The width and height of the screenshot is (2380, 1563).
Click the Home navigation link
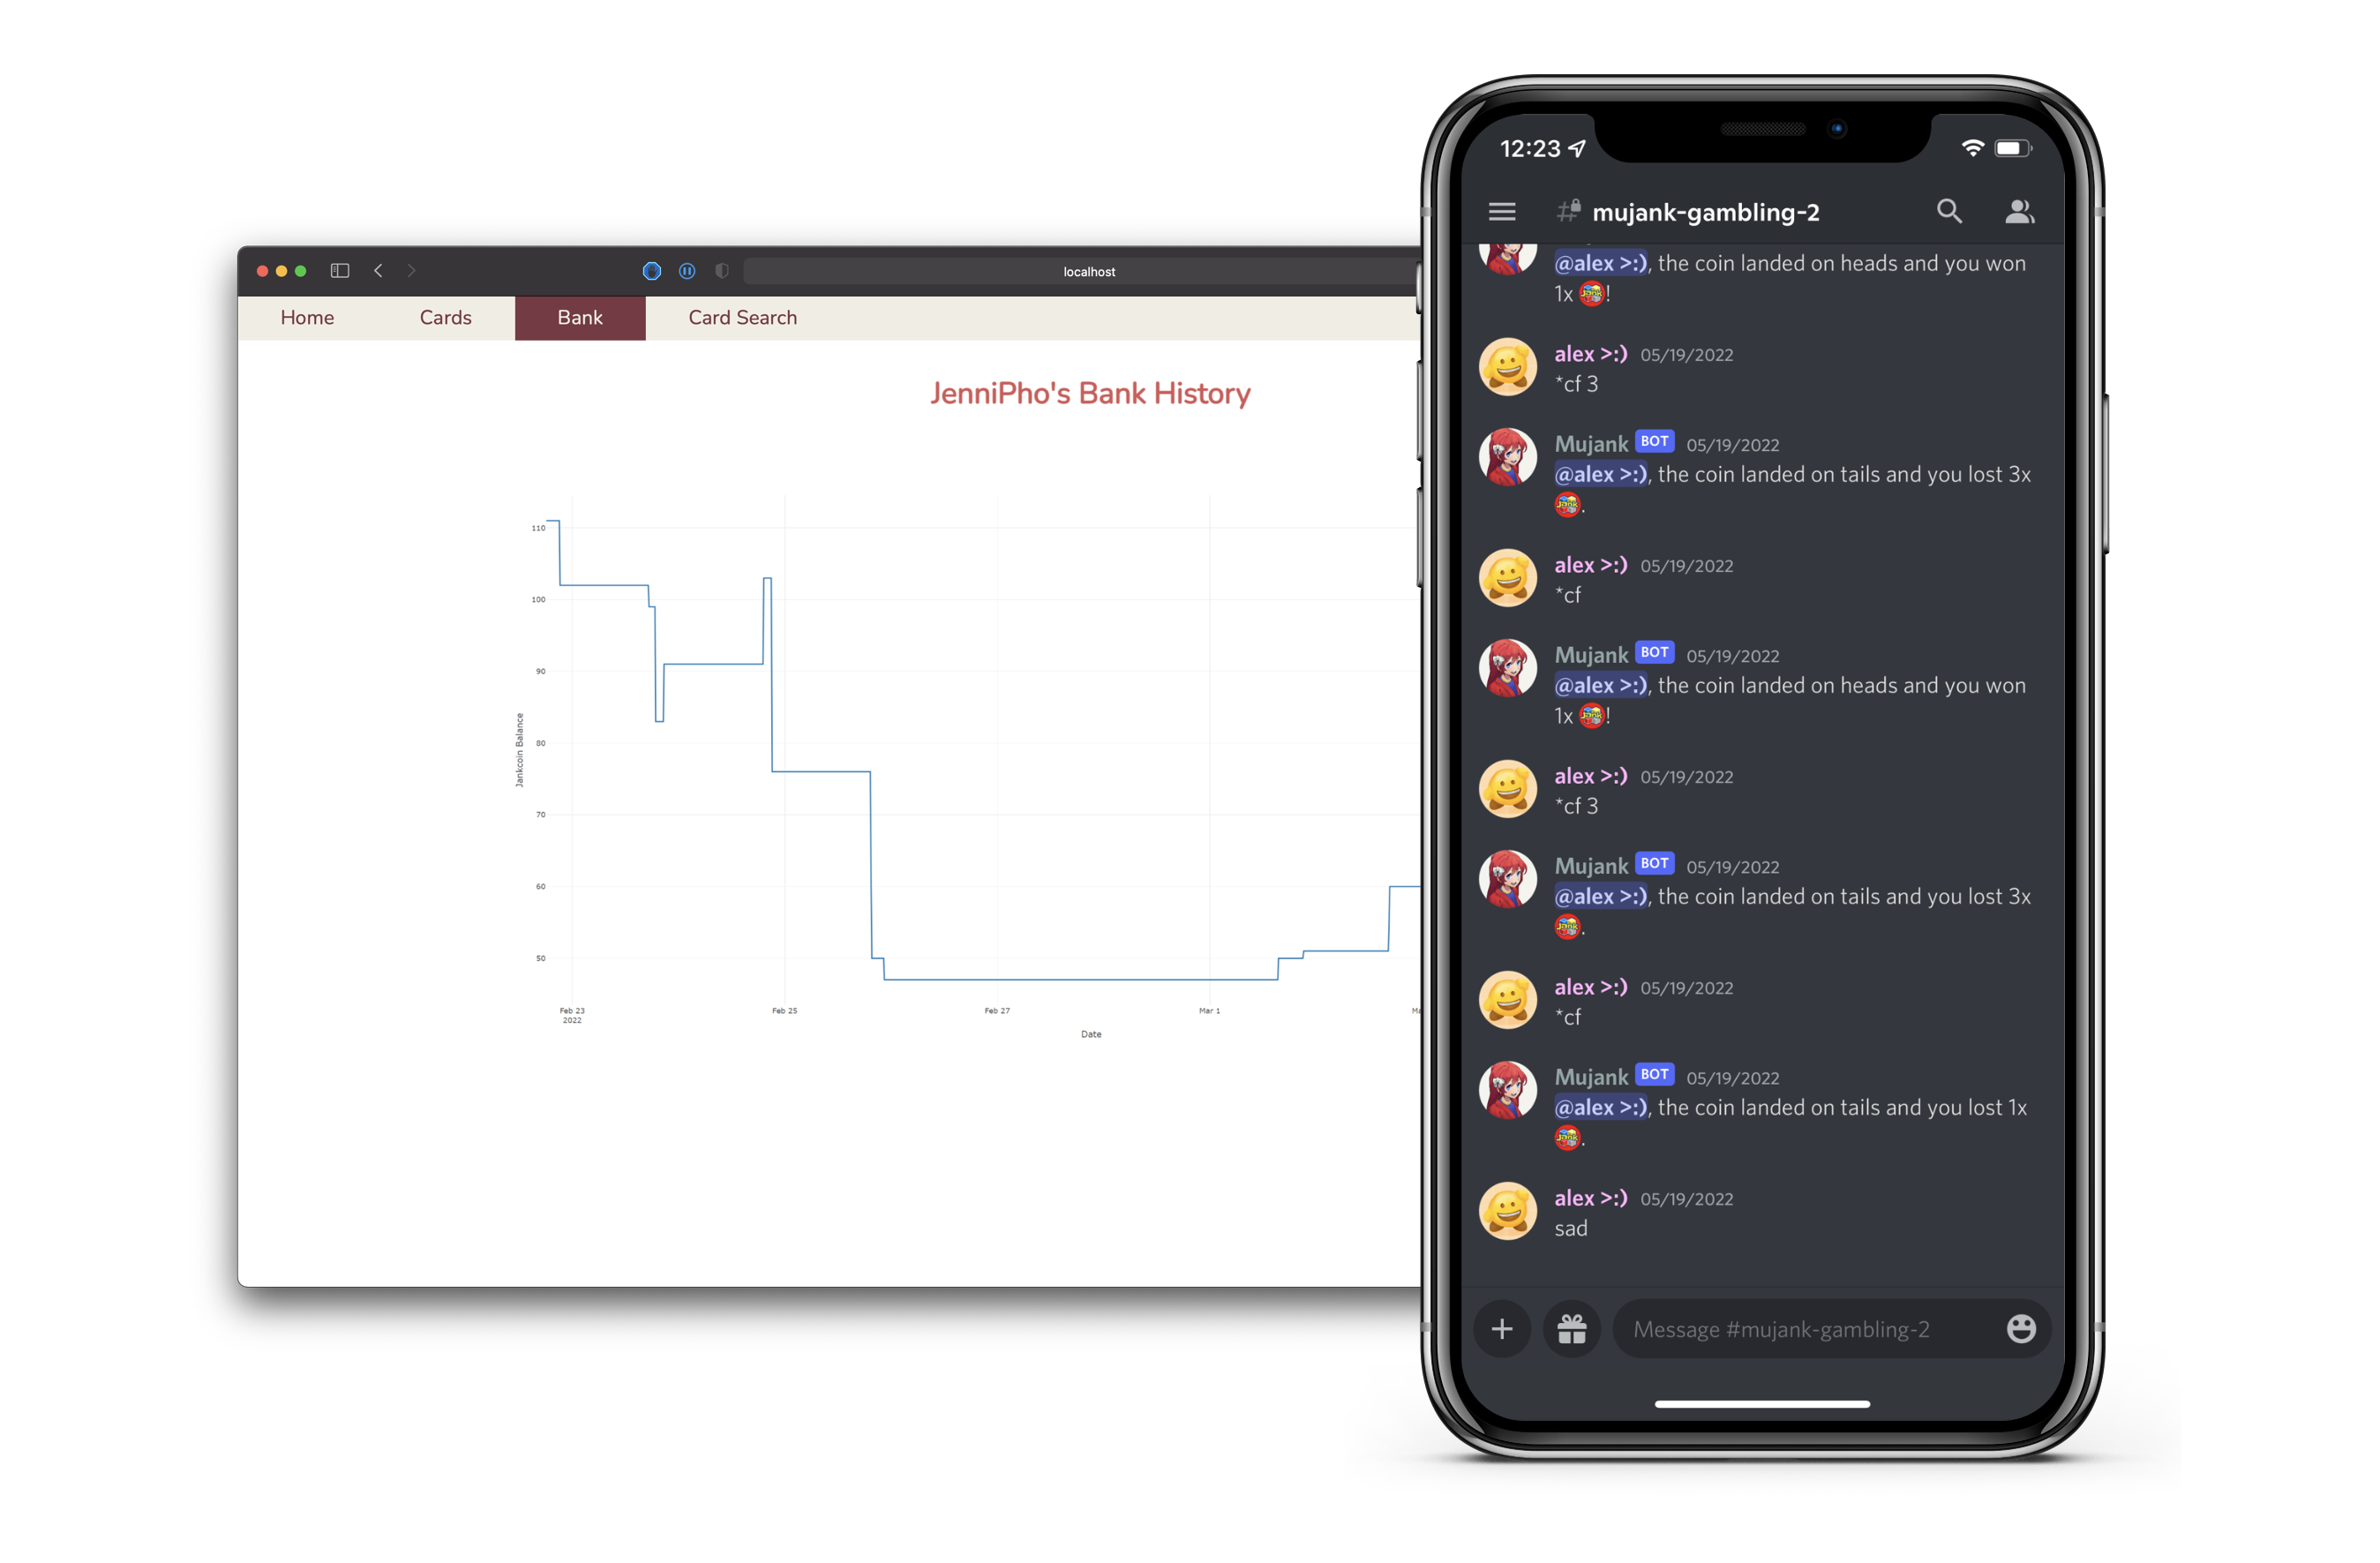(x=311, y=318)
